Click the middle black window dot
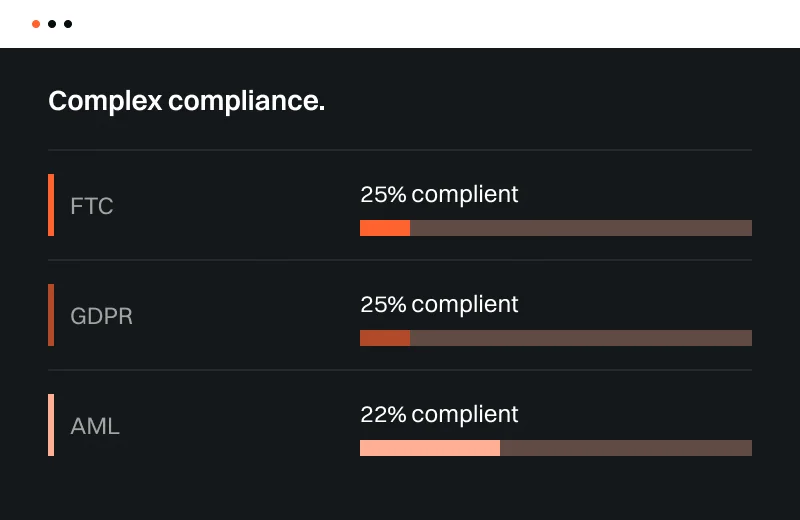The image size is (800, 520). pyautogui.click(x=52, y=23)
